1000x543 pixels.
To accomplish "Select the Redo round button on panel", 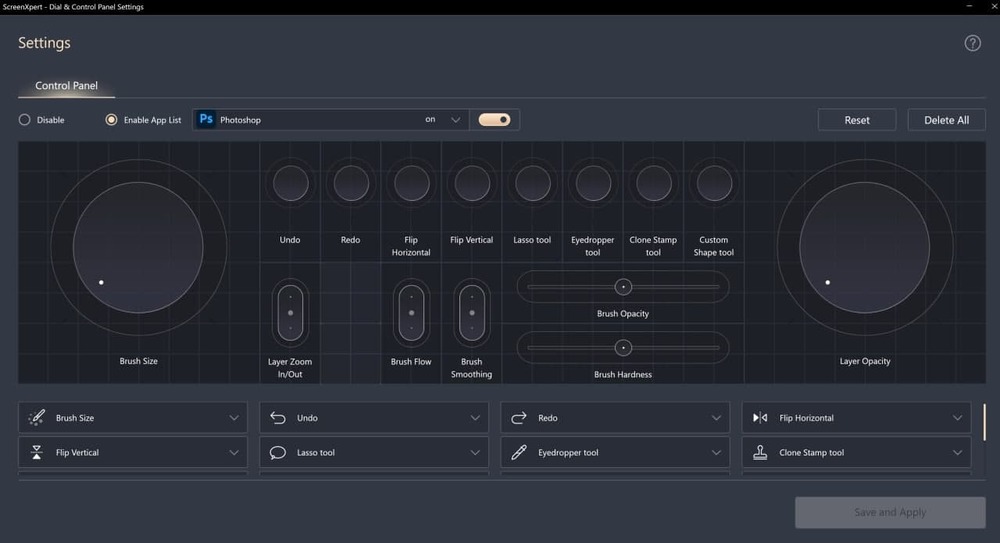I will pos(351,184).
